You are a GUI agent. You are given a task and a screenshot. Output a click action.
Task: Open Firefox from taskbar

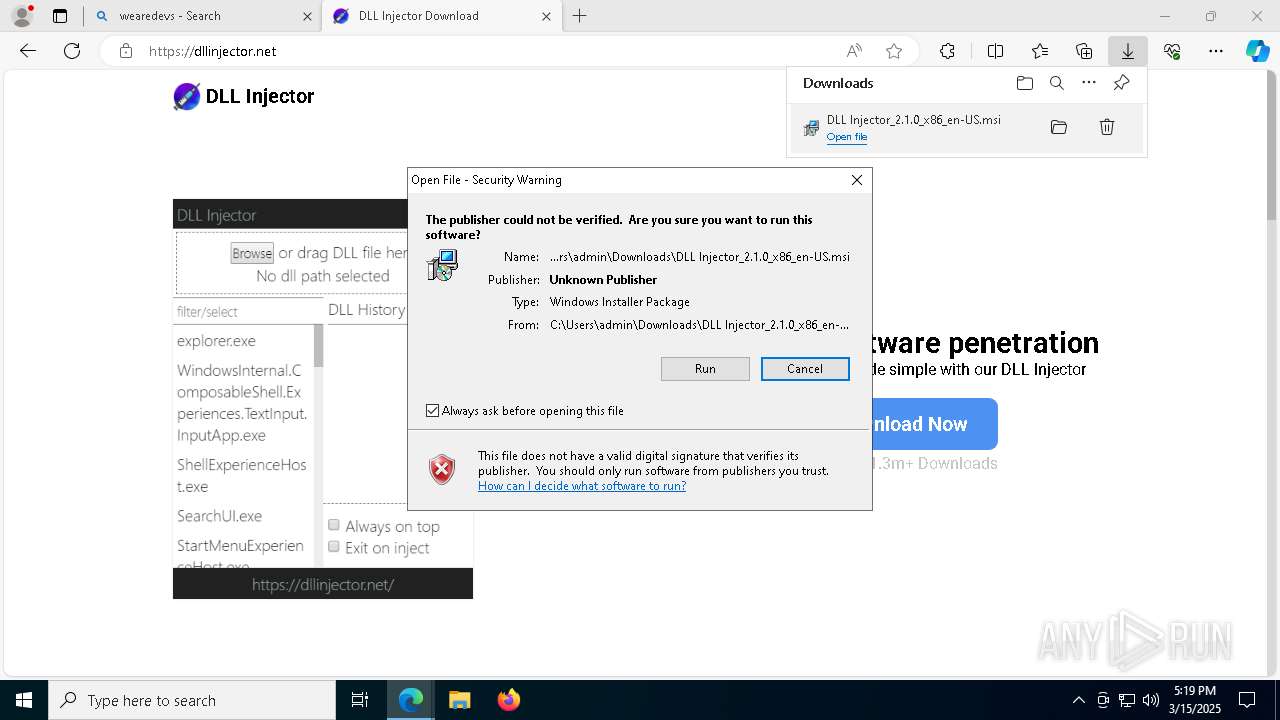pos(508,700)
